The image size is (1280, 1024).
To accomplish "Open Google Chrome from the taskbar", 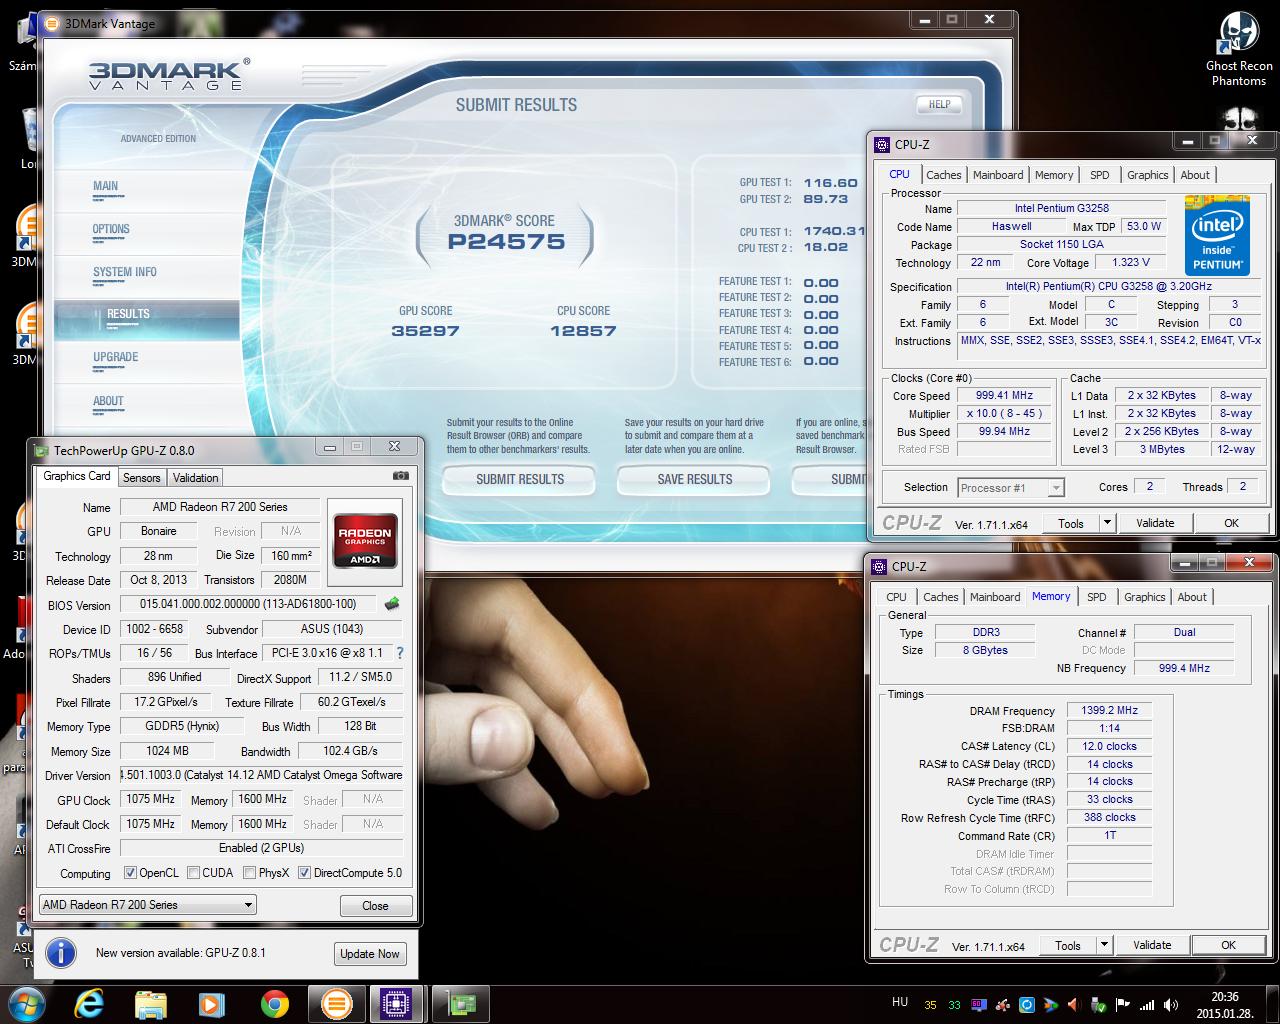I will point(275,1003).
